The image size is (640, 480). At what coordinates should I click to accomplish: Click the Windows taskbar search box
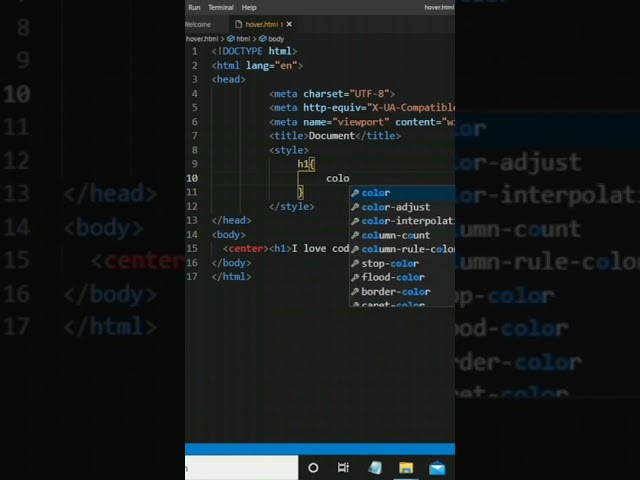[x=242, y=468]
